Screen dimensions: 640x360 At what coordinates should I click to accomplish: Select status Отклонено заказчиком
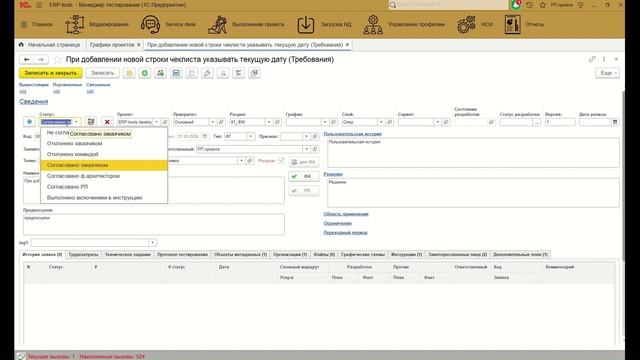coord(104,143)
